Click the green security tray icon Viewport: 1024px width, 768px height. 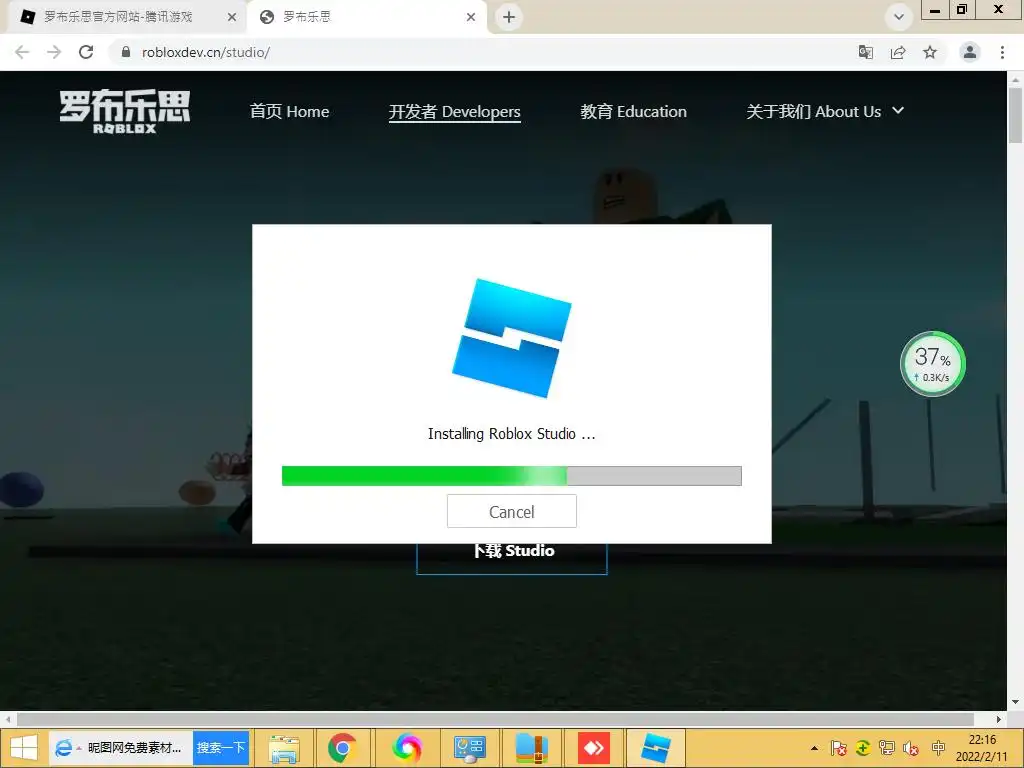tap(863, 748)
